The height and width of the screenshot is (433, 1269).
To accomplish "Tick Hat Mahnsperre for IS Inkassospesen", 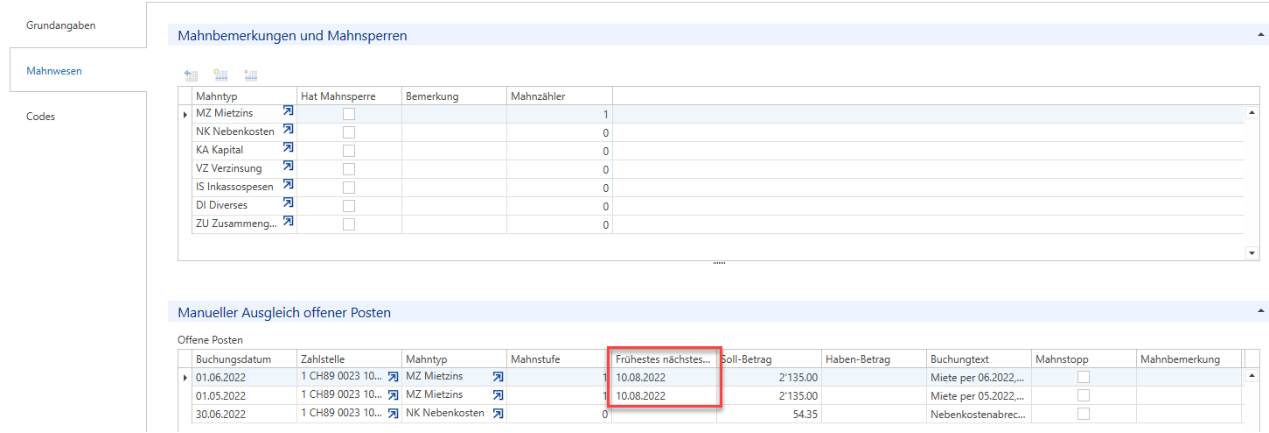I will pyautogui.click(x=349, y=187).
